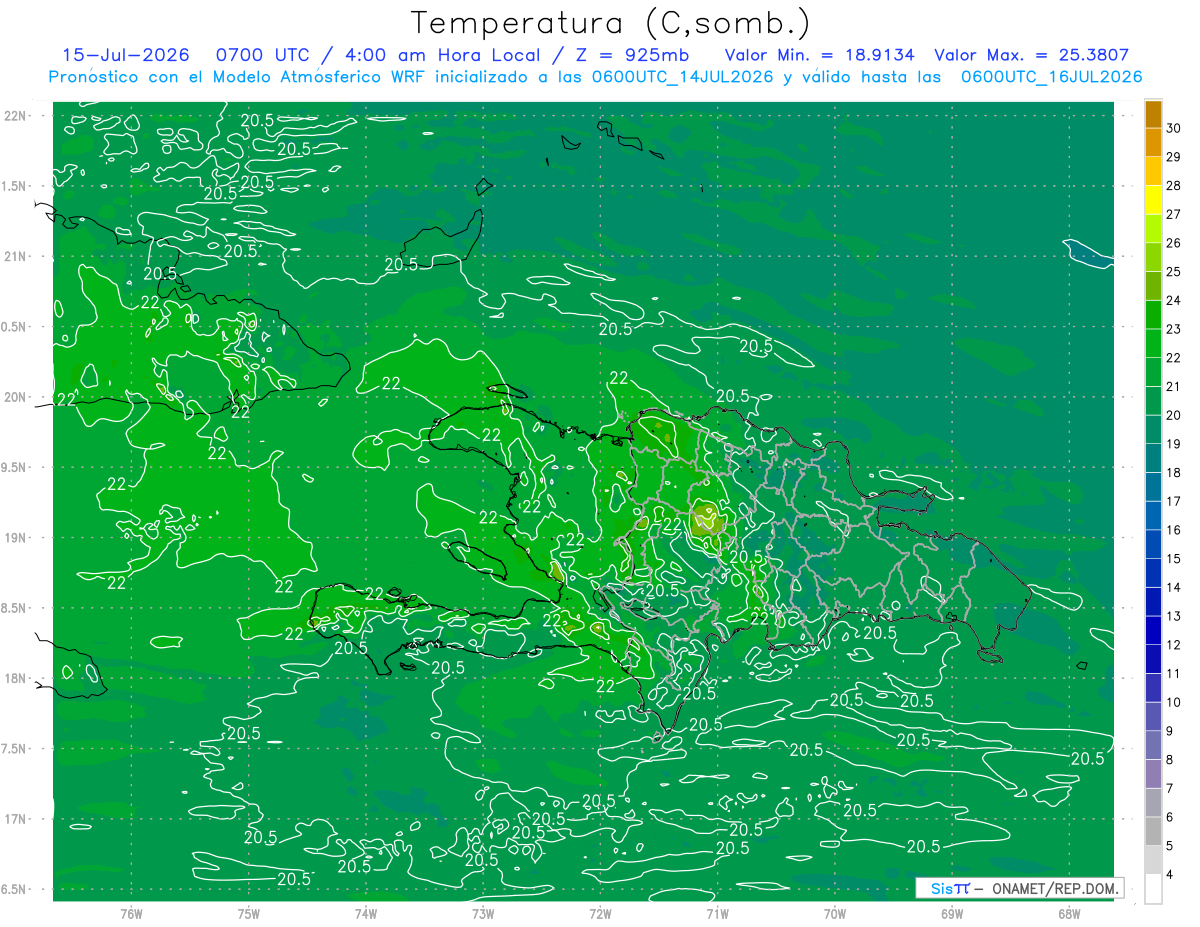Click the '73W' longitude axis label
Image resolution: width=1200 pixels, height=927 pixels.
coord(483,914)
